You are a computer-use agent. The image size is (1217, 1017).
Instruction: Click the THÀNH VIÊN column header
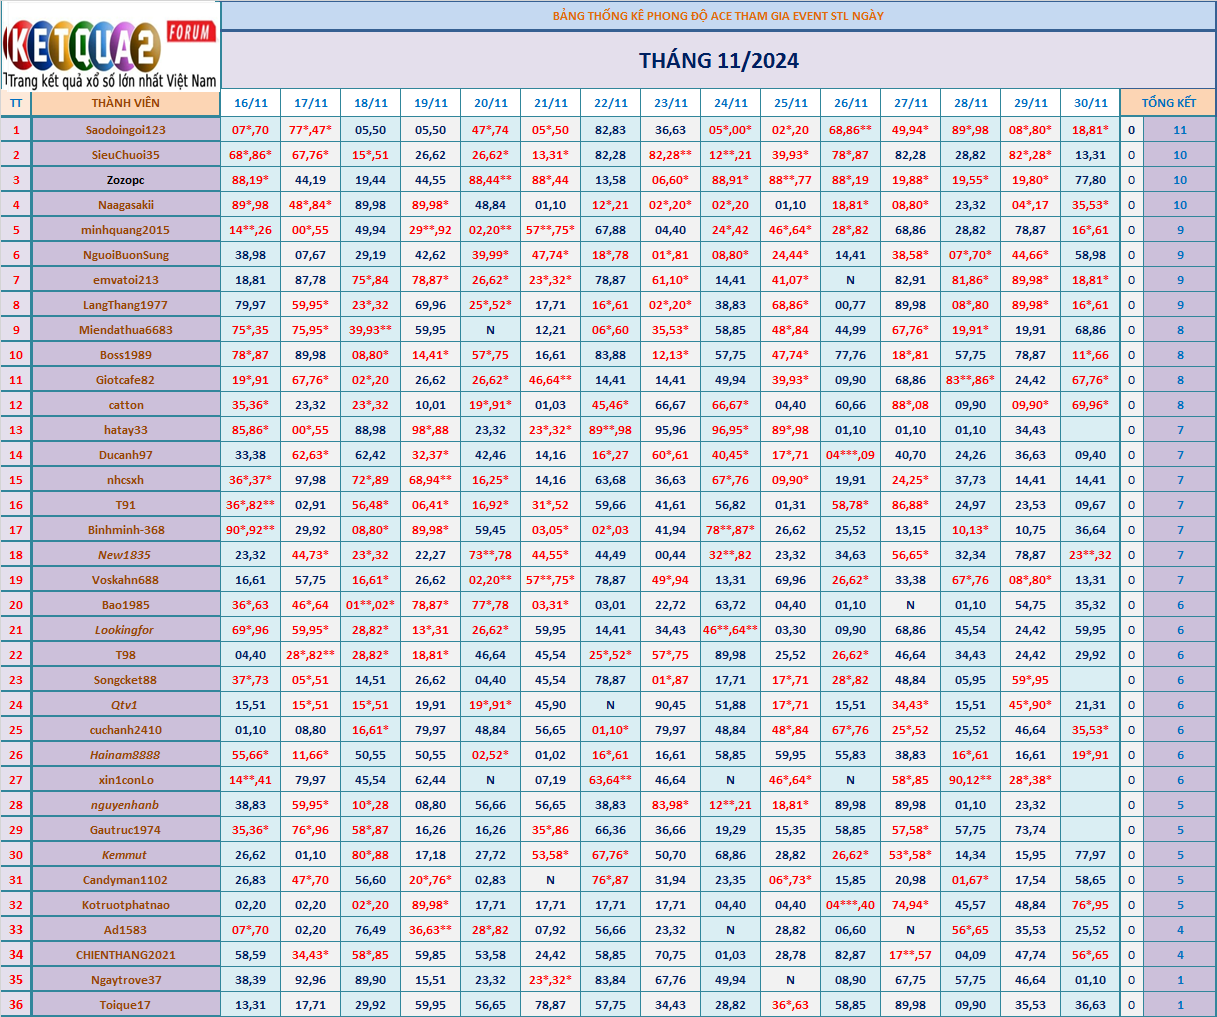(125, 103)
